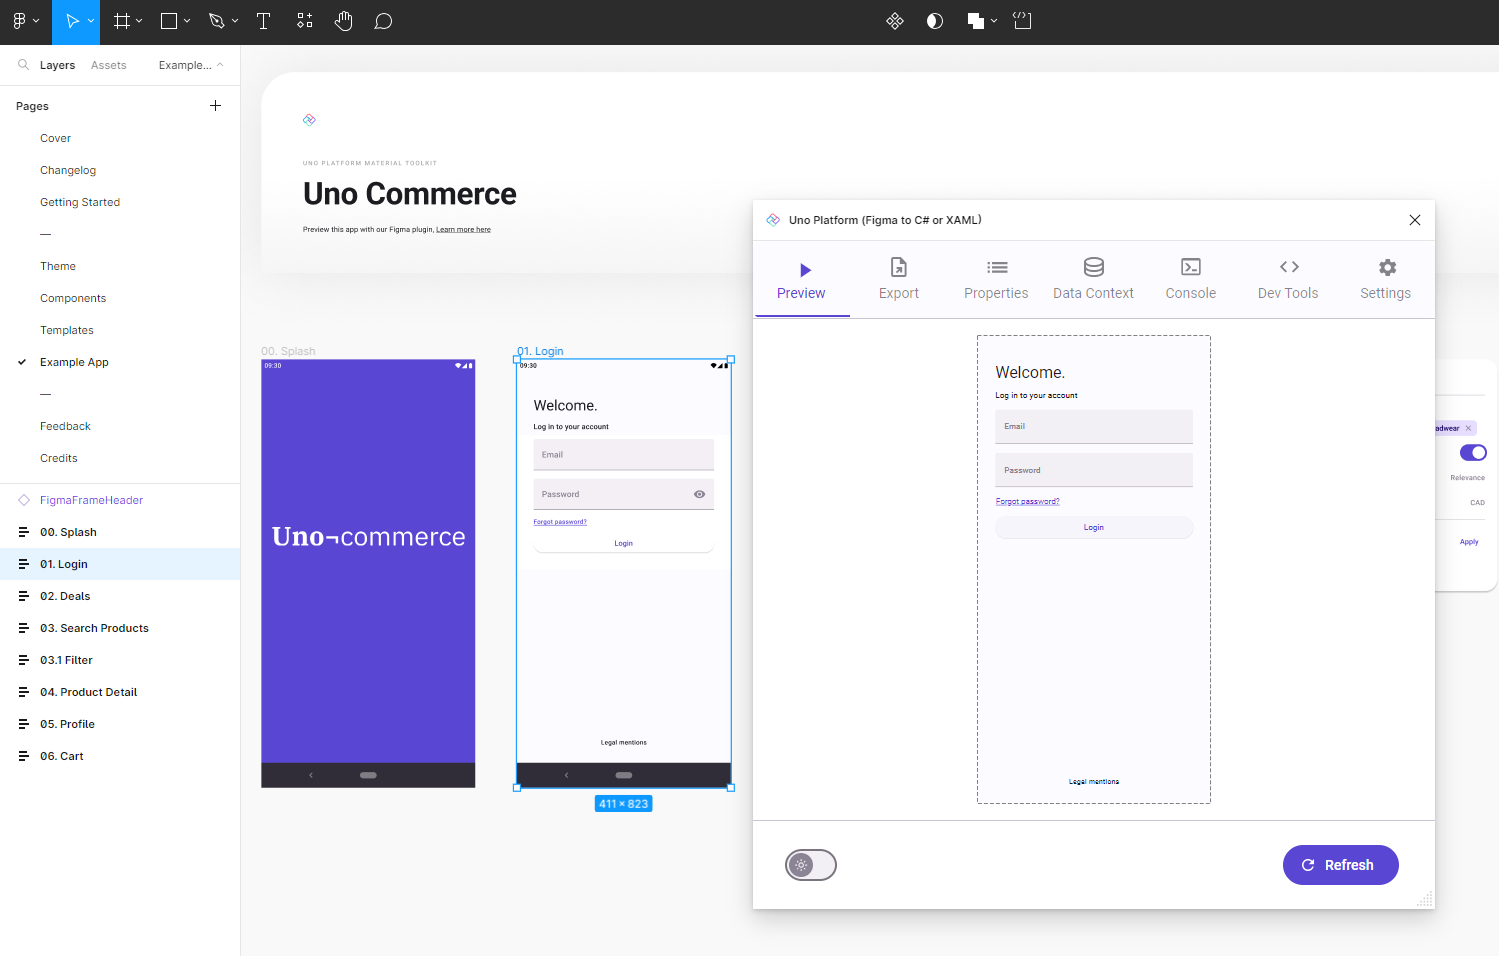Click the Refresh button in the plugin

click(x=1340, y=865)
